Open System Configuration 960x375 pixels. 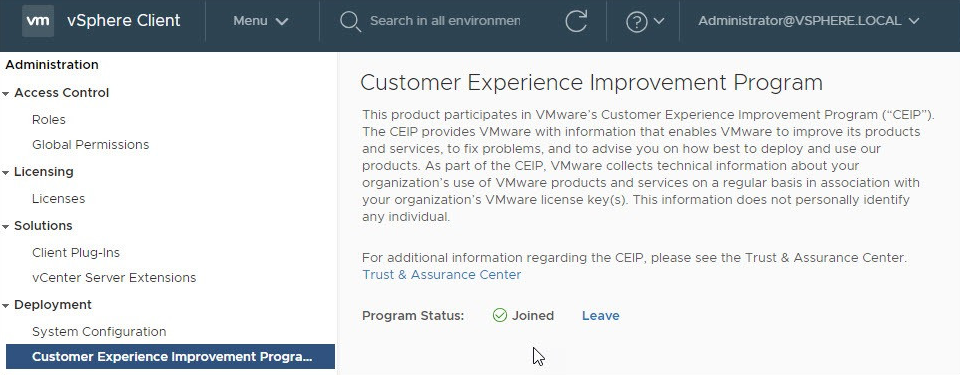pos(99,331)
